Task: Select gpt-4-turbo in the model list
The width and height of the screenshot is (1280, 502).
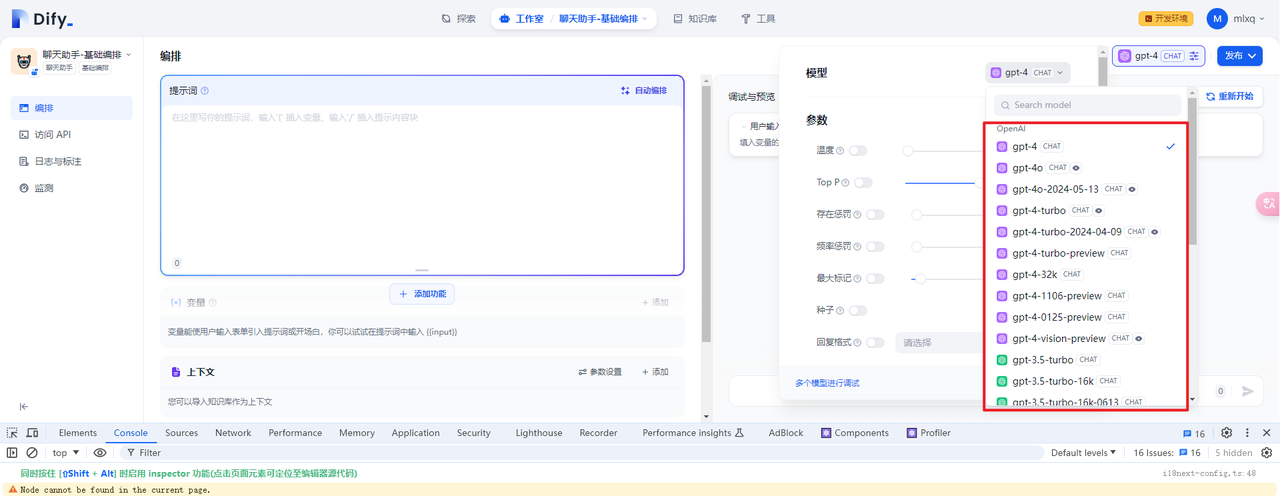Action: pyautogui.click(x=1087, y=210)
